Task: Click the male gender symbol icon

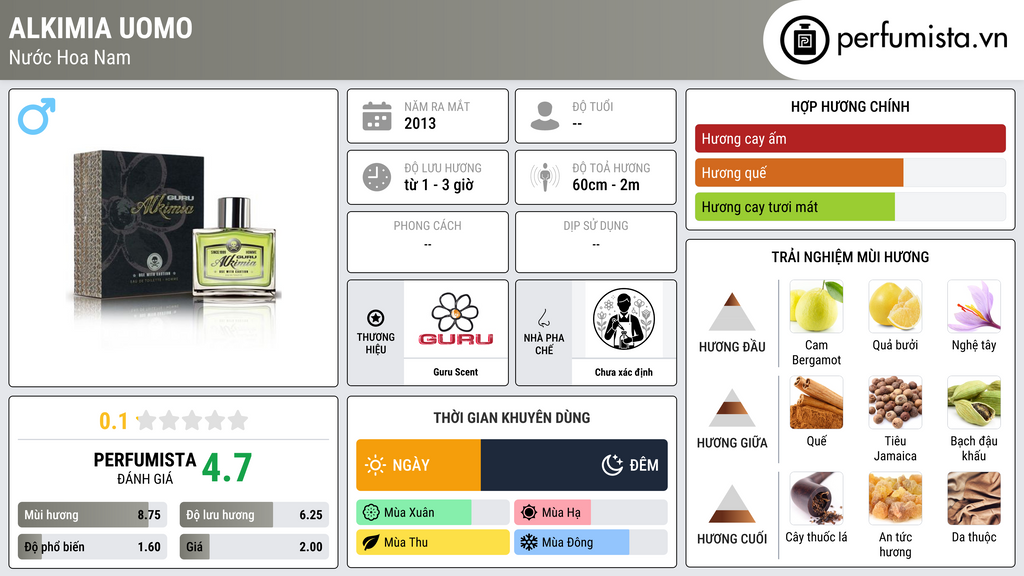Action: pos(37,116)
